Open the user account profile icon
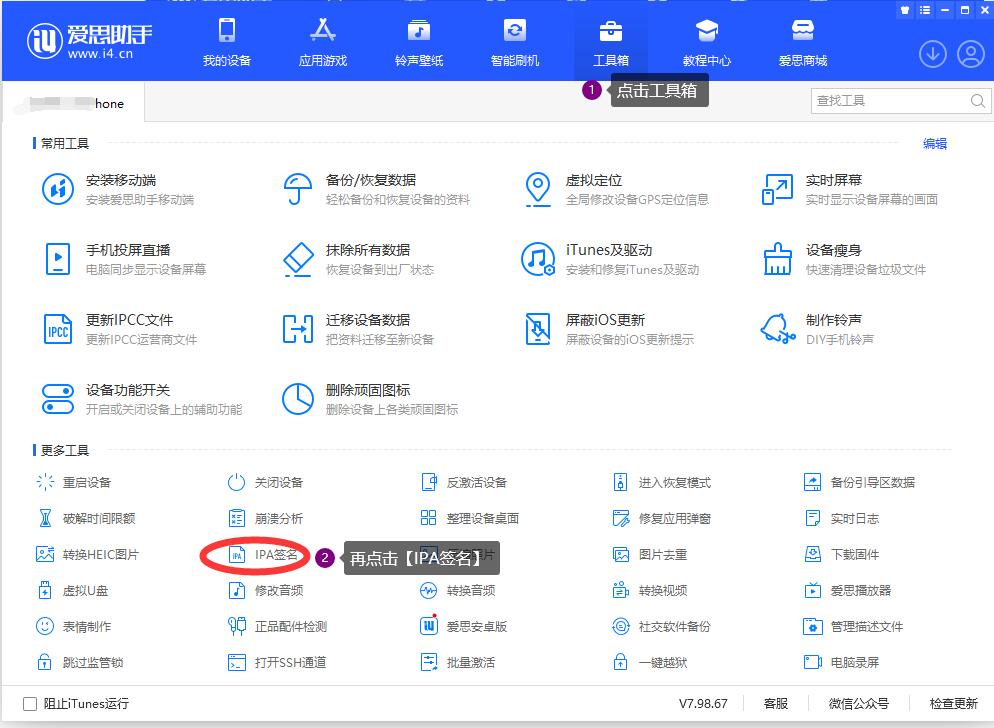The width and height of the screenshot is (994, 728). 971,55
